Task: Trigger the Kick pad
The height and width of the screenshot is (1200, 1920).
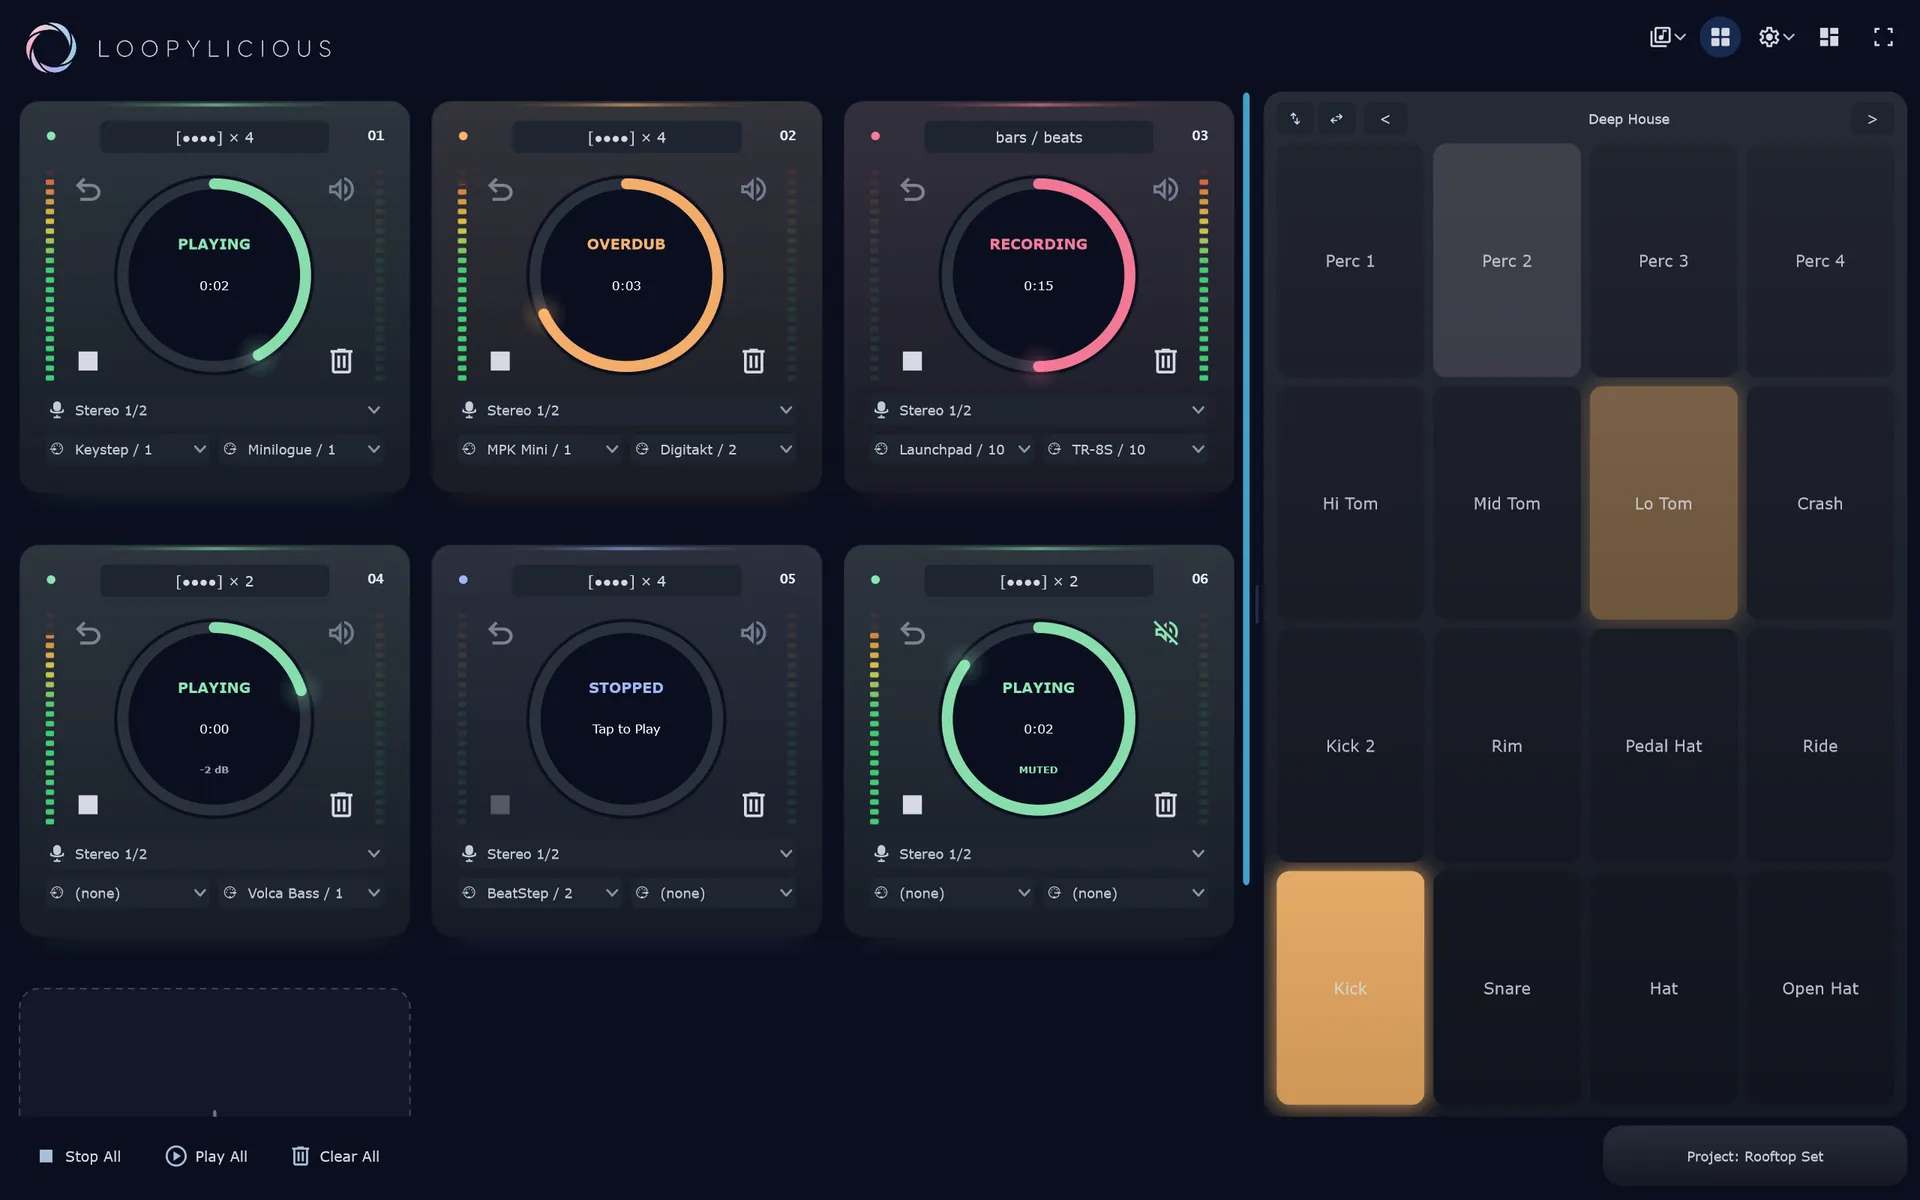Action: tap(1350, 988)
